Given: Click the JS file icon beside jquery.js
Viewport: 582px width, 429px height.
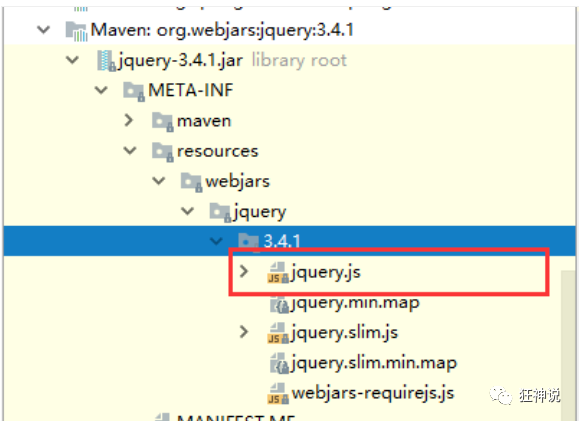Looking at the screenshot, I should point(278,273).
